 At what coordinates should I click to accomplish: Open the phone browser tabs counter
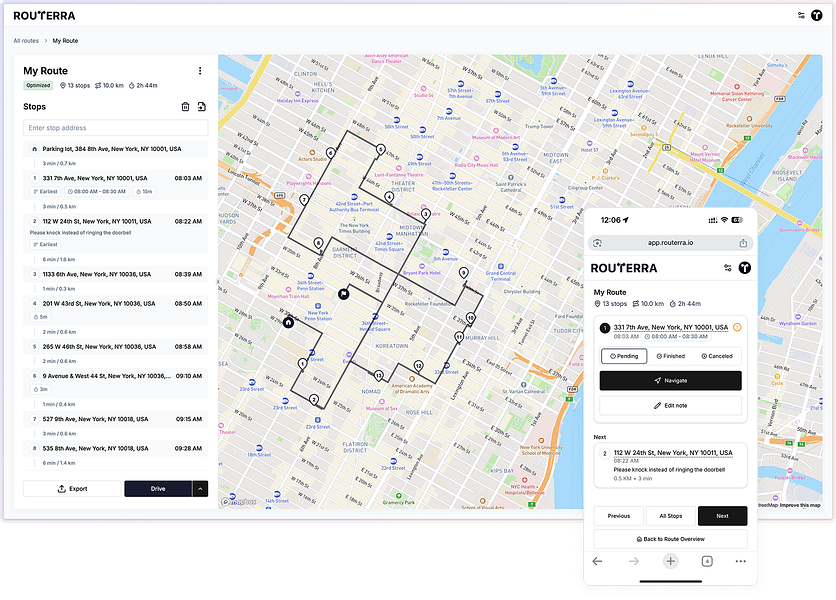pos(707,561)
